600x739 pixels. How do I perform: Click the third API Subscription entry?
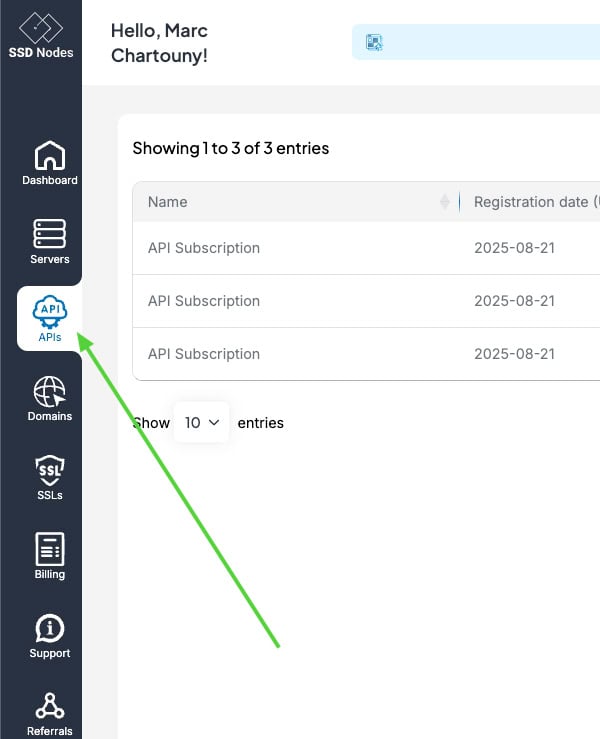coord(204,354)
